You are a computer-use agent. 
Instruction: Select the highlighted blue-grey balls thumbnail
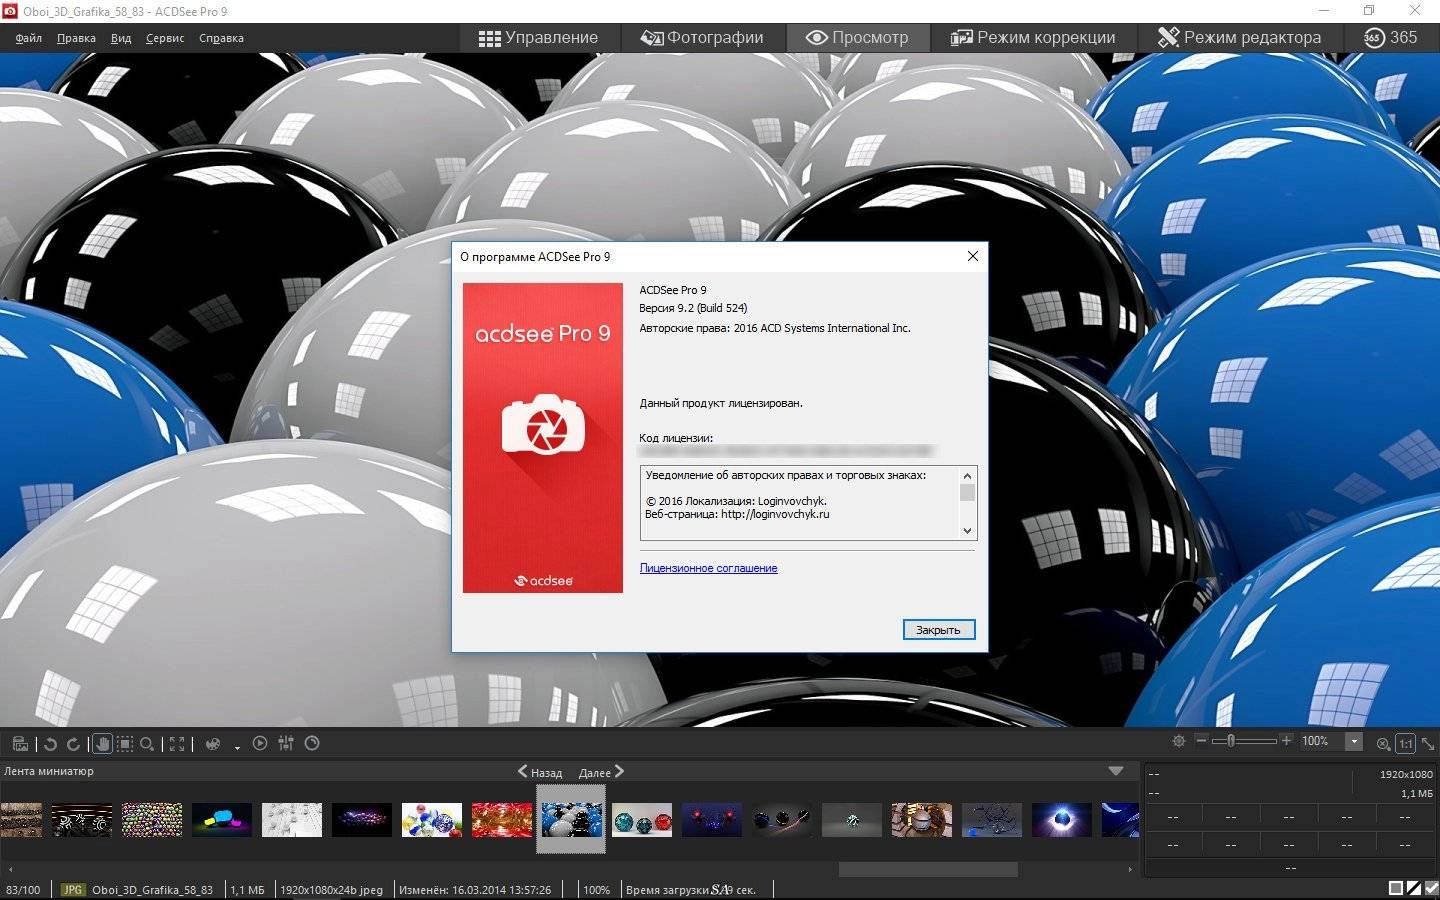(572, 819)
